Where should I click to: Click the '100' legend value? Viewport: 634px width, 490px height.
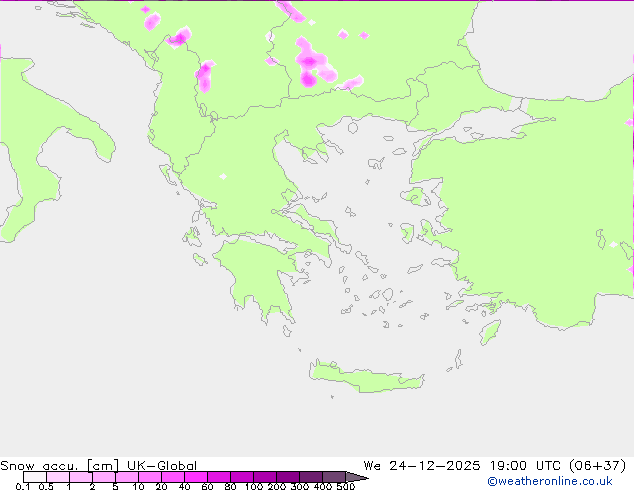point(254,486)
